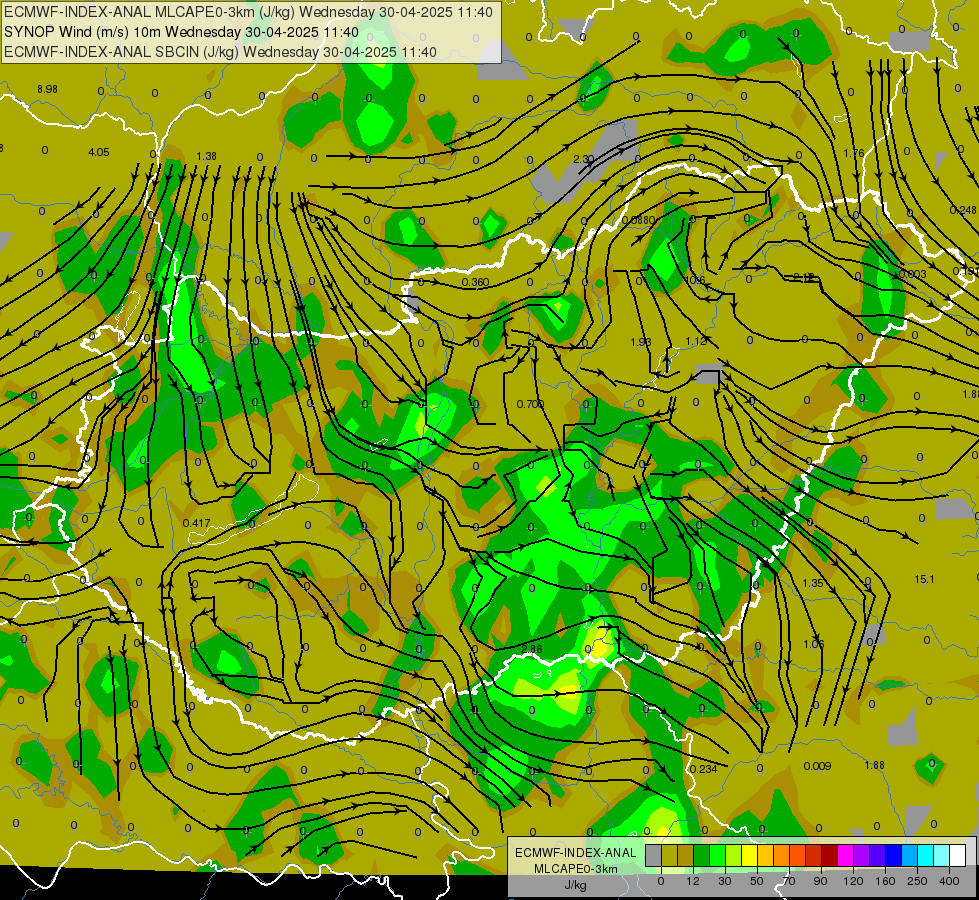The height and width of the screenshot is (900, 979).
Task: Select the map value '1.76'
Action: tap(854, 154)
